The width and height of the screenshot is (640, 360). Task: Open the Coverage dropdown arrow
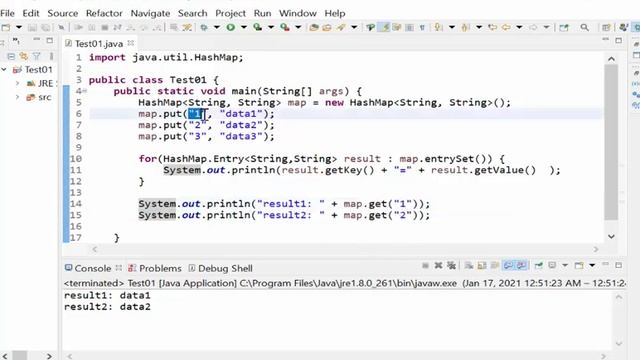pyautogui.click(x=271, y=27)
